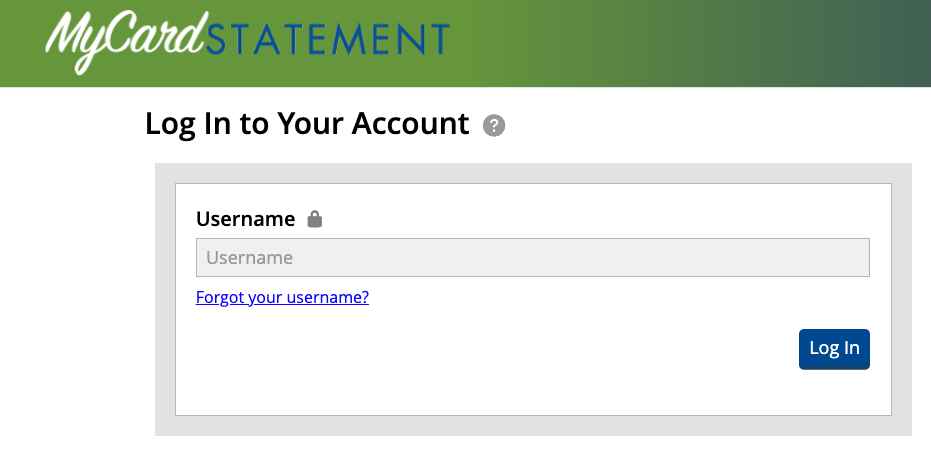Open help for Log In to Your Account

[x=493, y=126]
